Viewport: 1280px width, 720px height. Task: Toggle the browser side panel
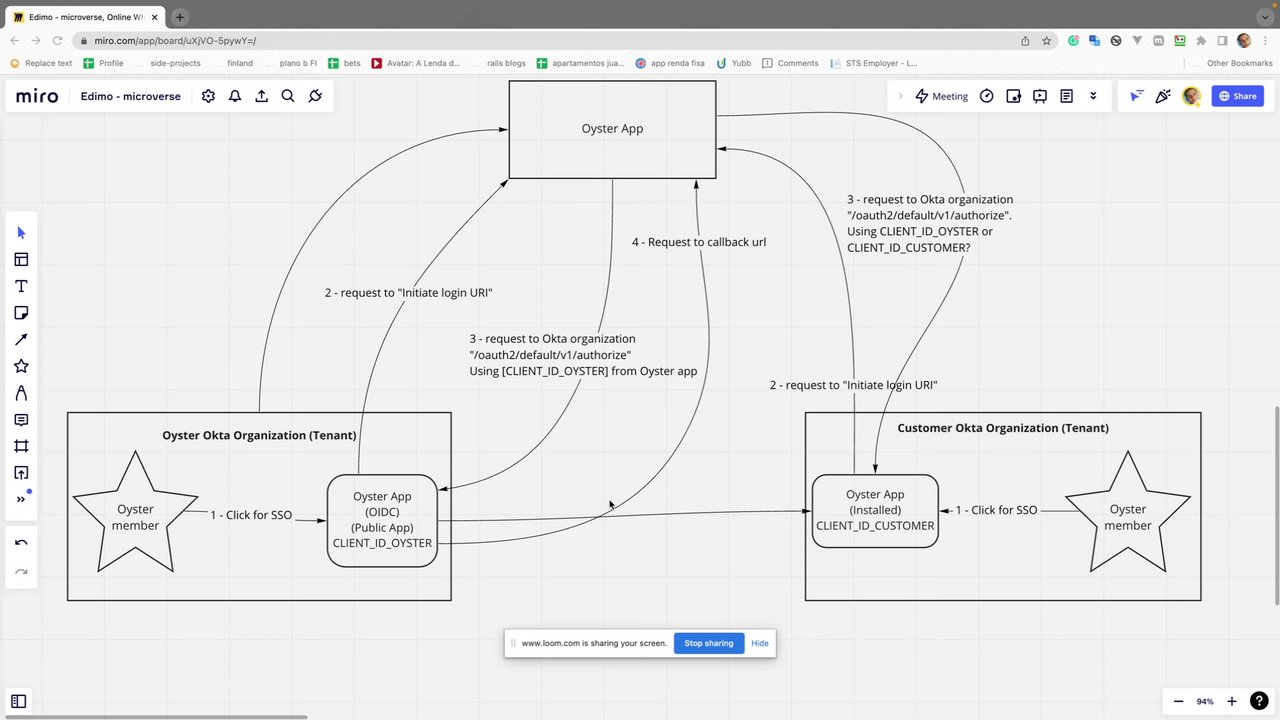pyautogui.click(x=1222, y=41)
